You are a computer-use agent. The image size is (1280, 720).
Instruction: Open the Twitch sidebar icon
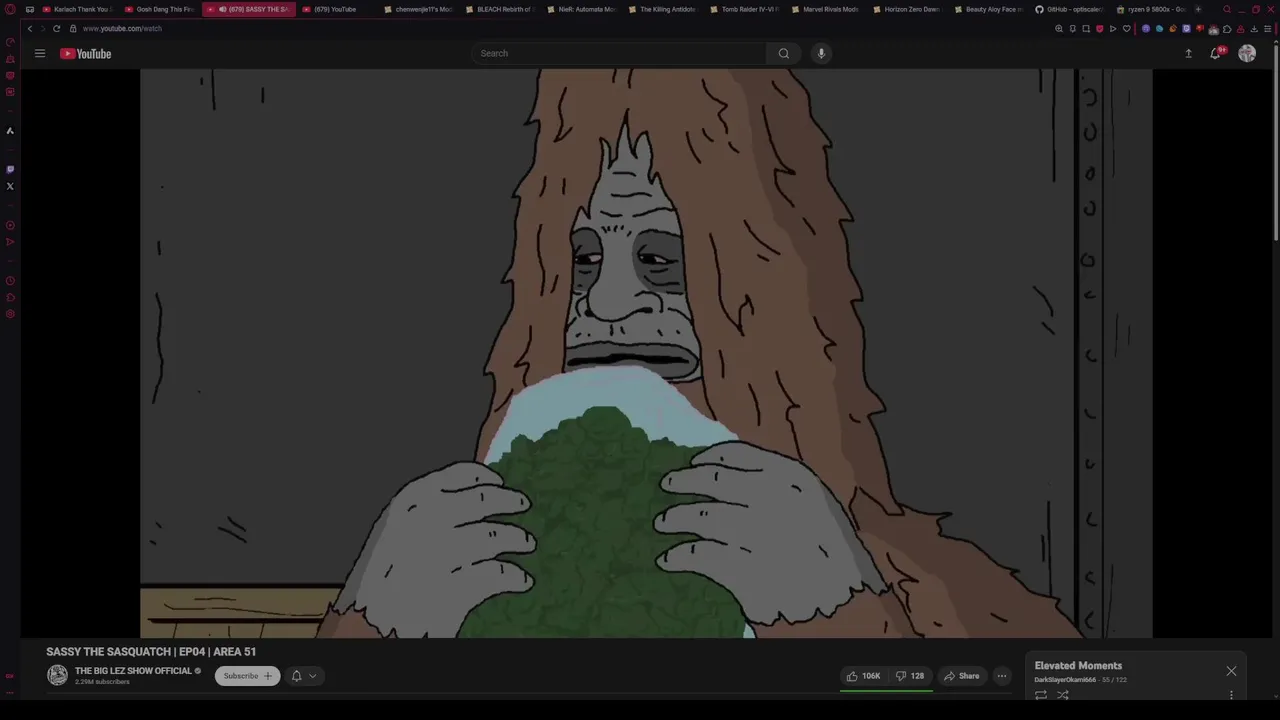(10, 169)
